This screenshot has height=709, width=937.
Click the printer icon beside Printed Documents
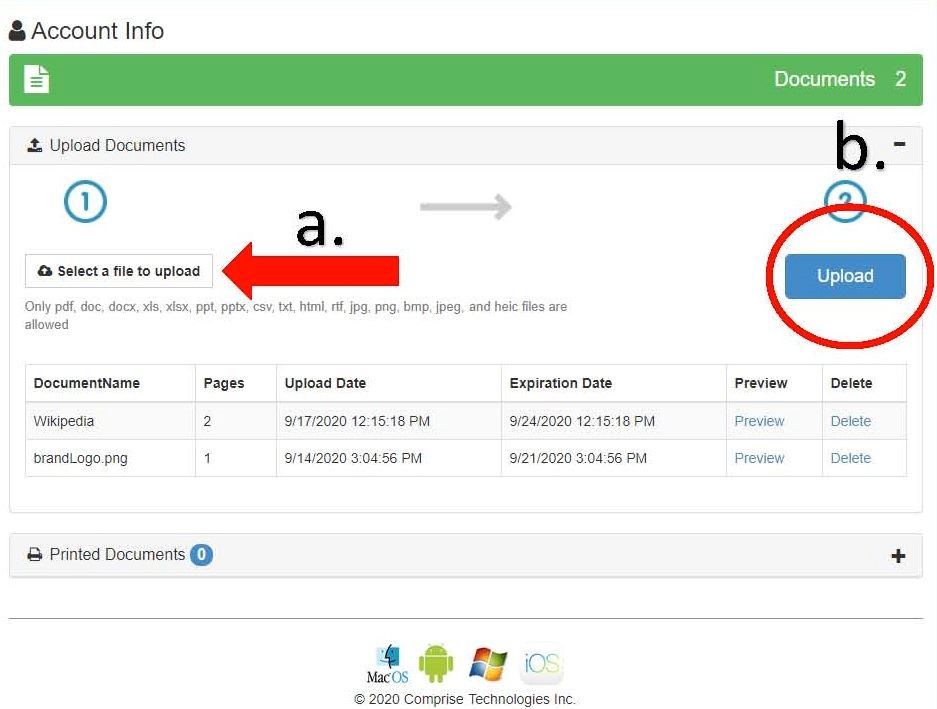coord(35,555)
